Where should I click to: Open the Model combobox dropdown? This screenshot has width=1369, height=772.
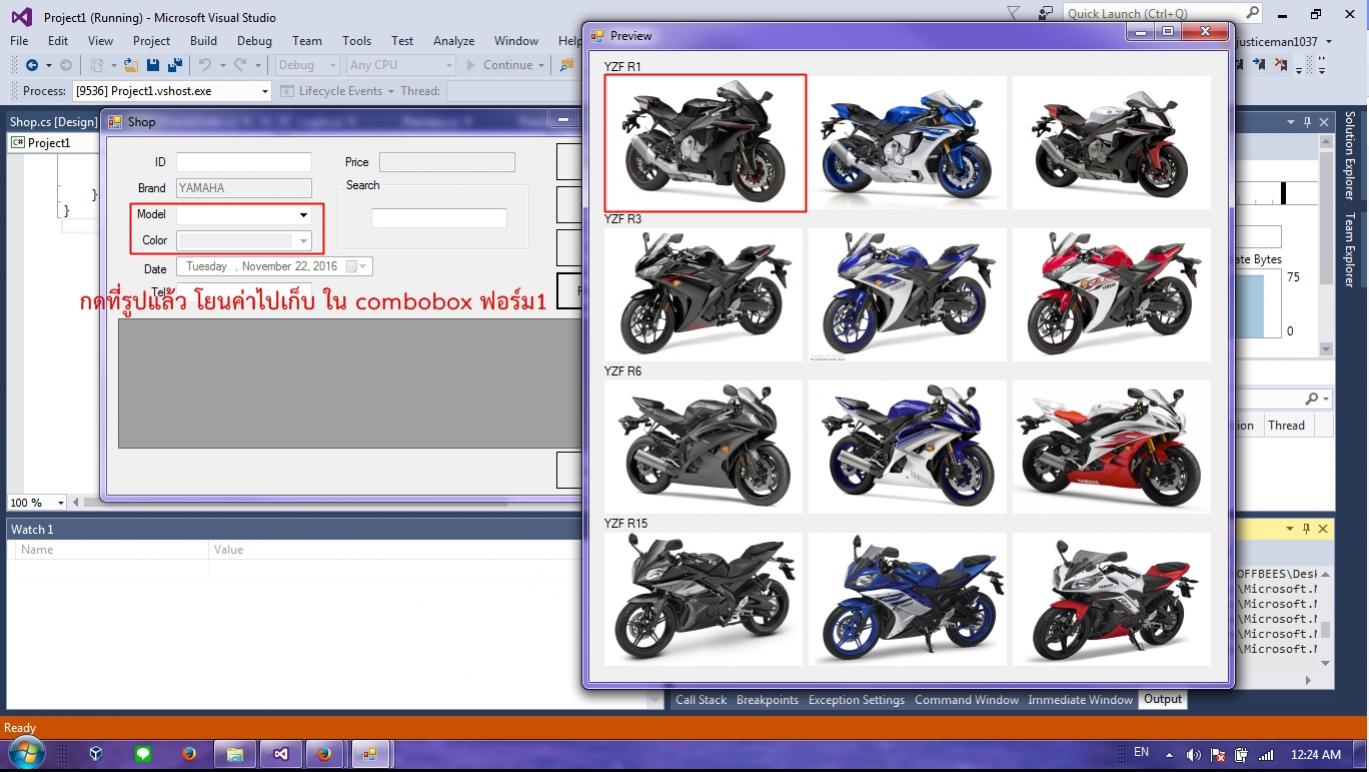[x=303, y=214]
